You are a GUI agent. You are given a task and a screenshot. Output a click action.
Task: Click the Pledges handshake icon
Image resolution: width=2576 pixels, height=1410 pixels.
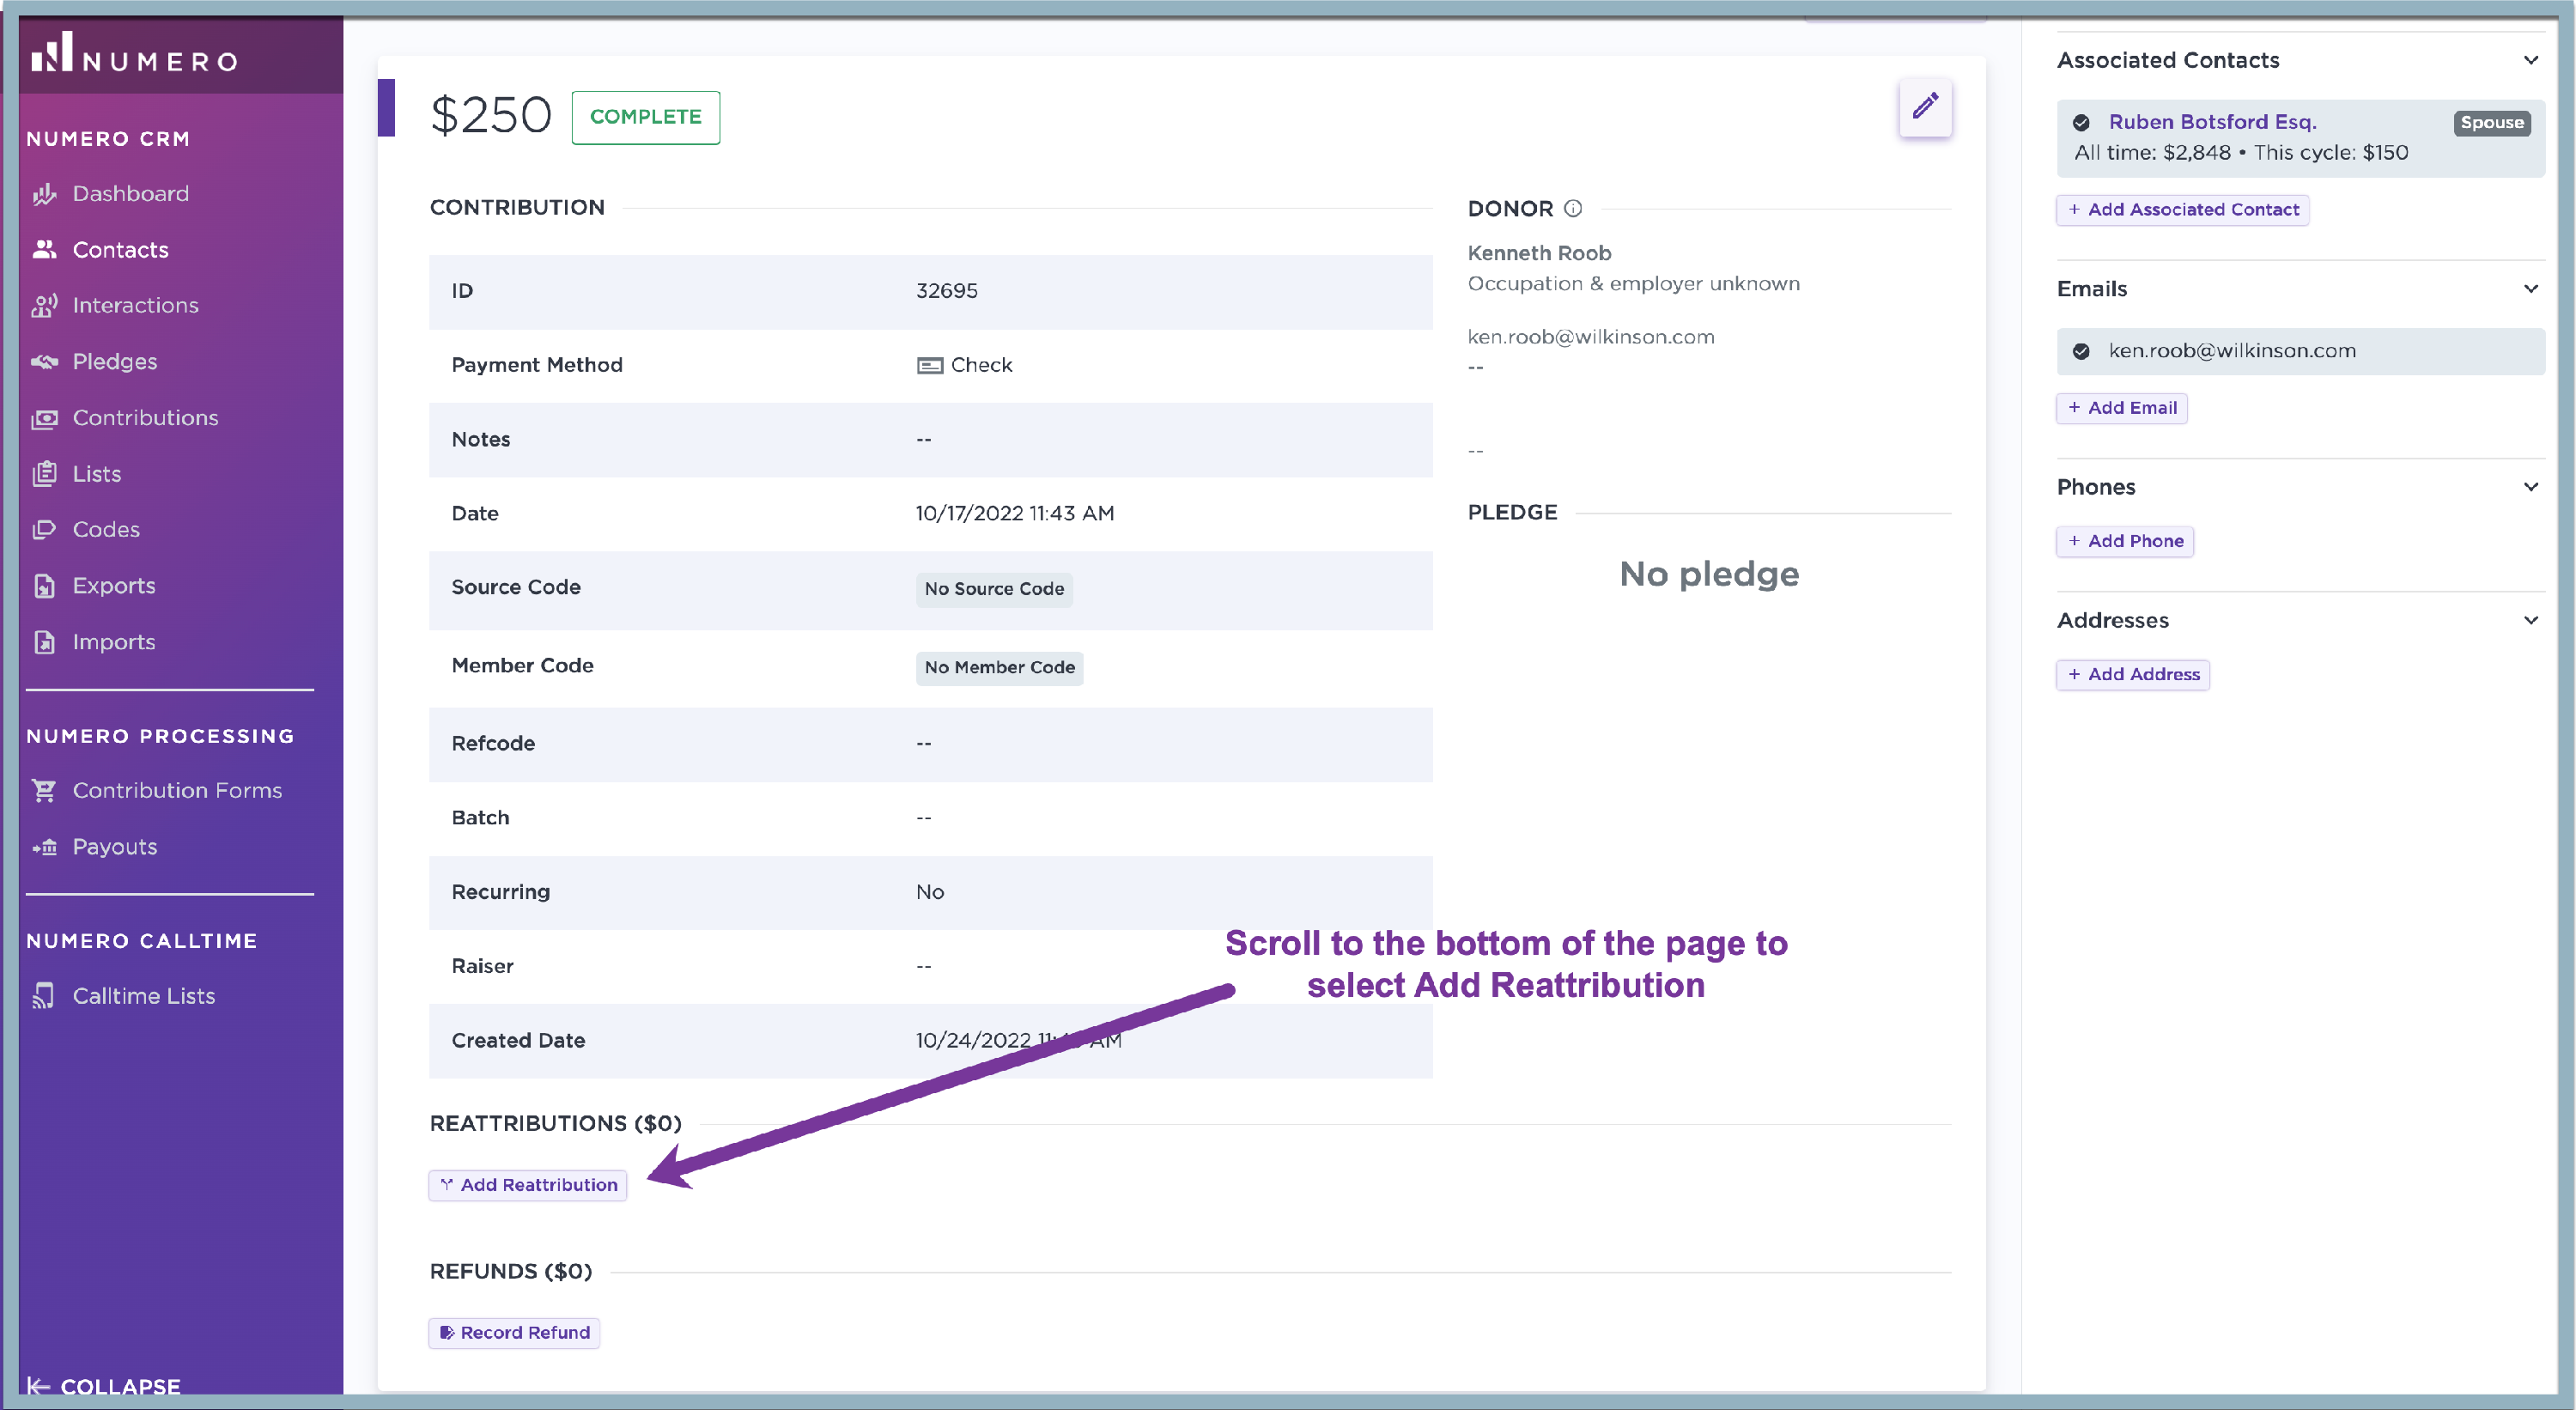[44, 362]
